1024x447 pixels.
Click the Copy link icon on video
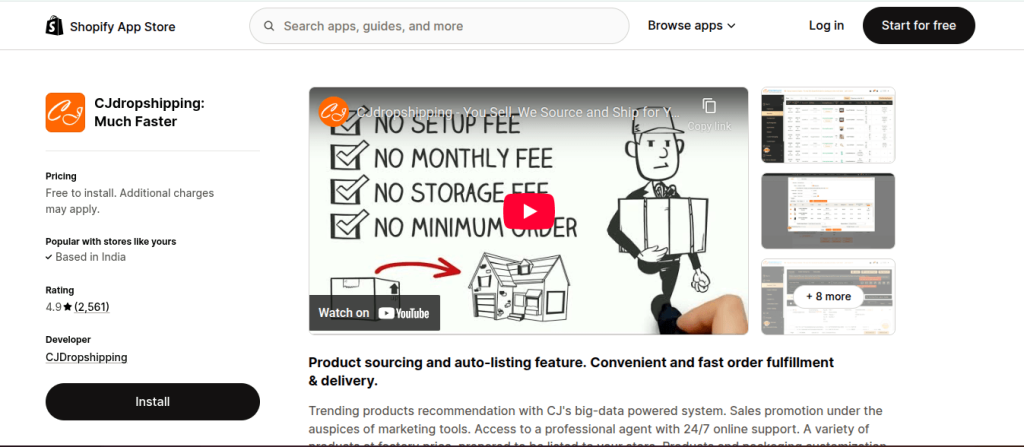[709, 106]
